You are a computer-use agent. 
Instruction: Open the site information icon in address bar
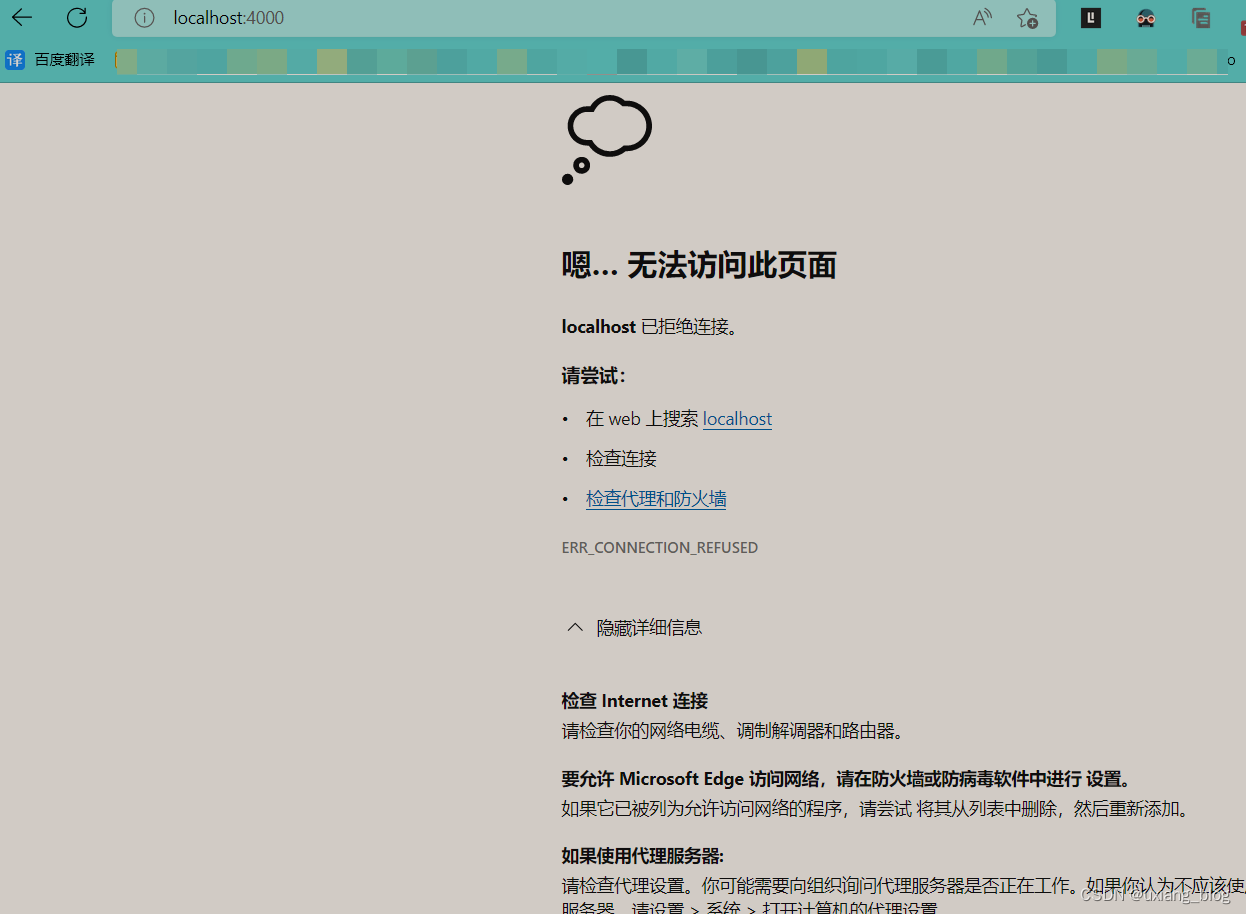(144, 18)
